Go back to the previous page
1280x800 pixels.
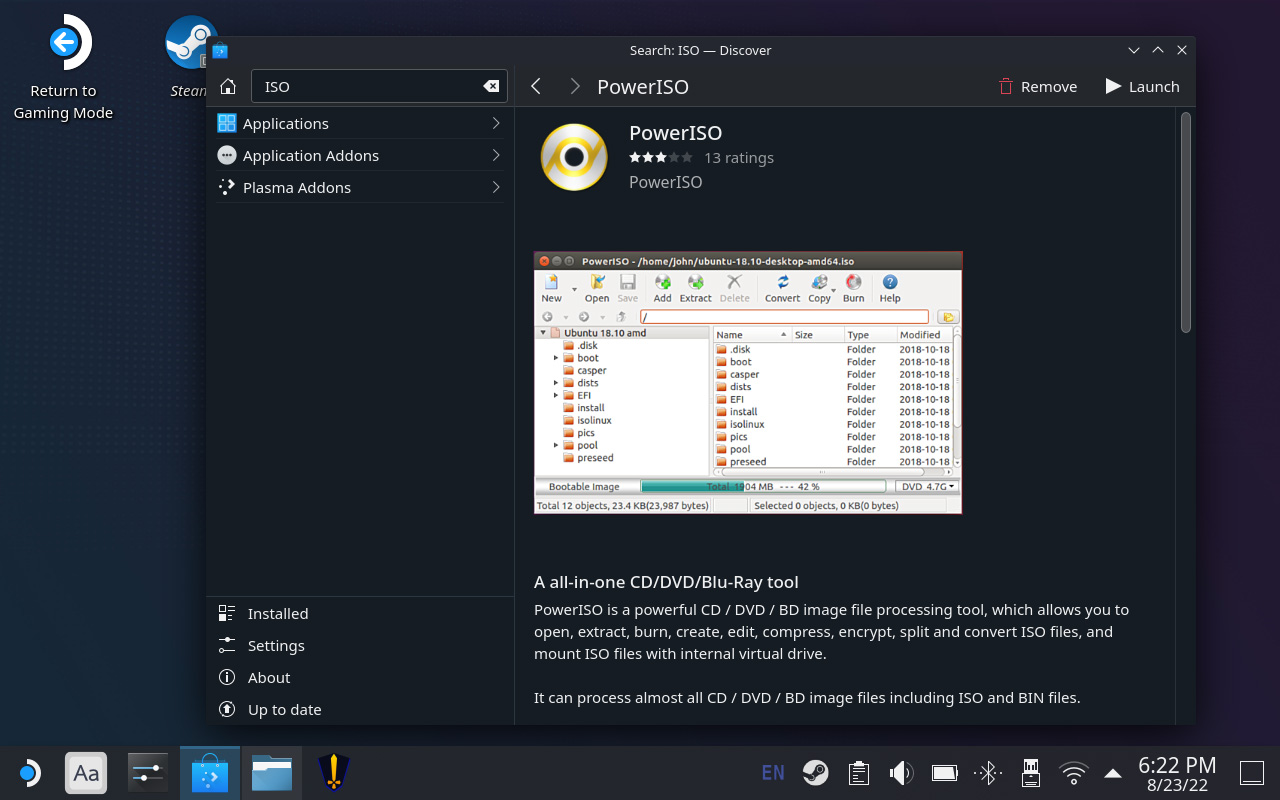pos(536,87)
